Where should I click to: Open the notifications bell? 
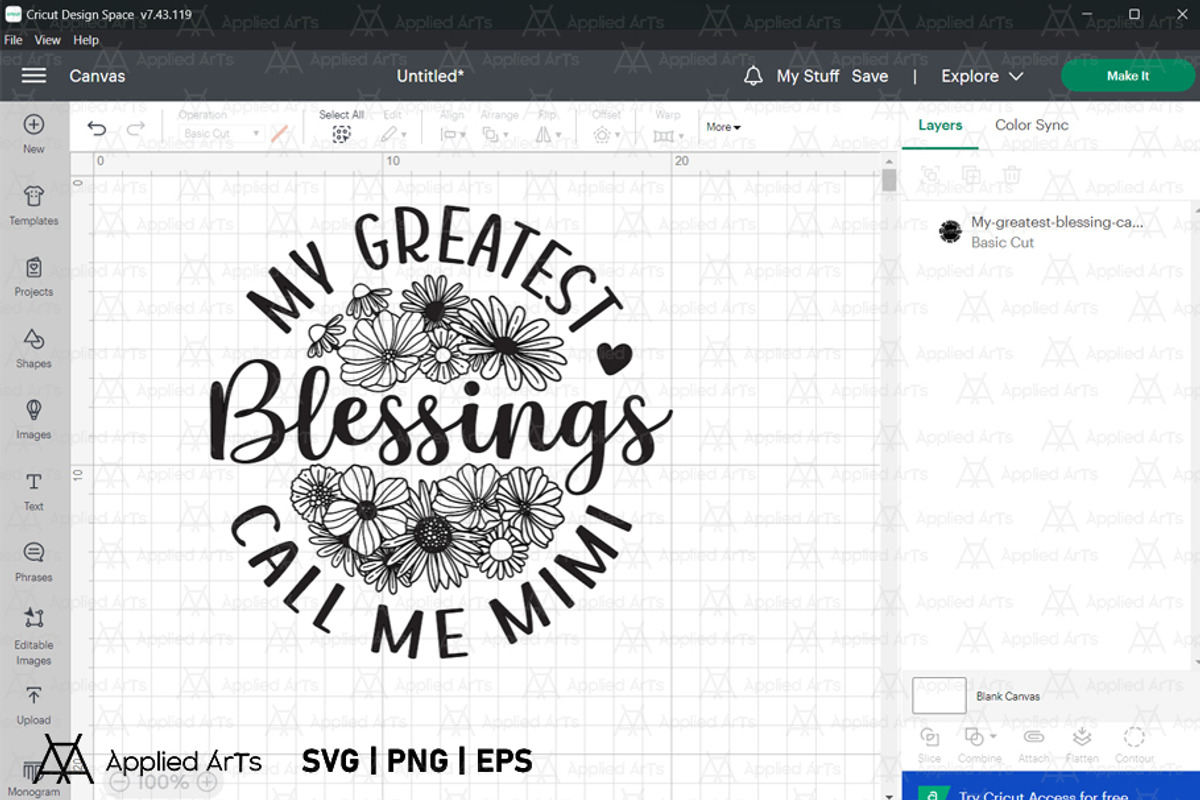(753, 76)
